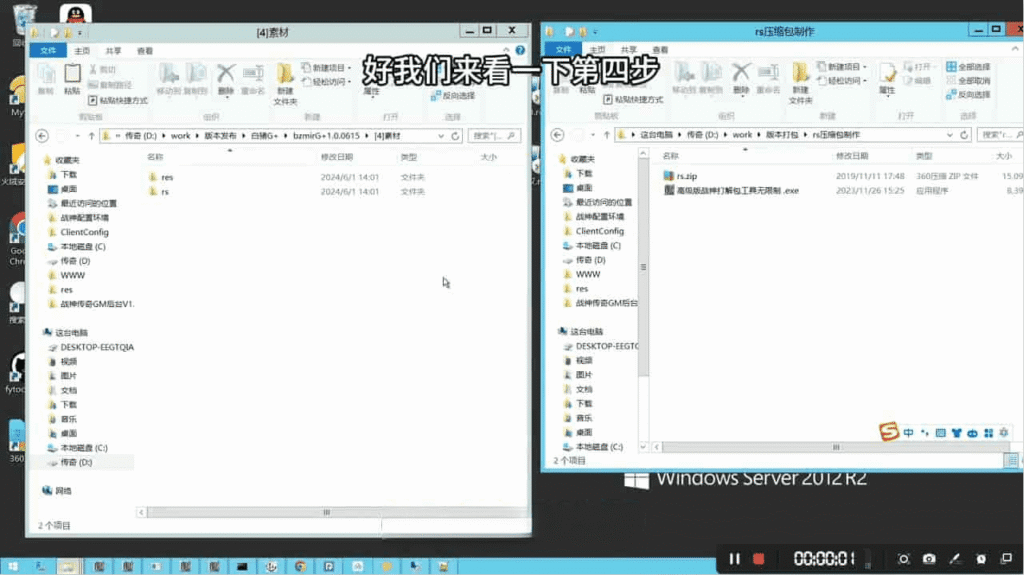The height and width of the screenshot is (575, 1024).
Task: Stop recording with the red square button
Action: [759, 559]
